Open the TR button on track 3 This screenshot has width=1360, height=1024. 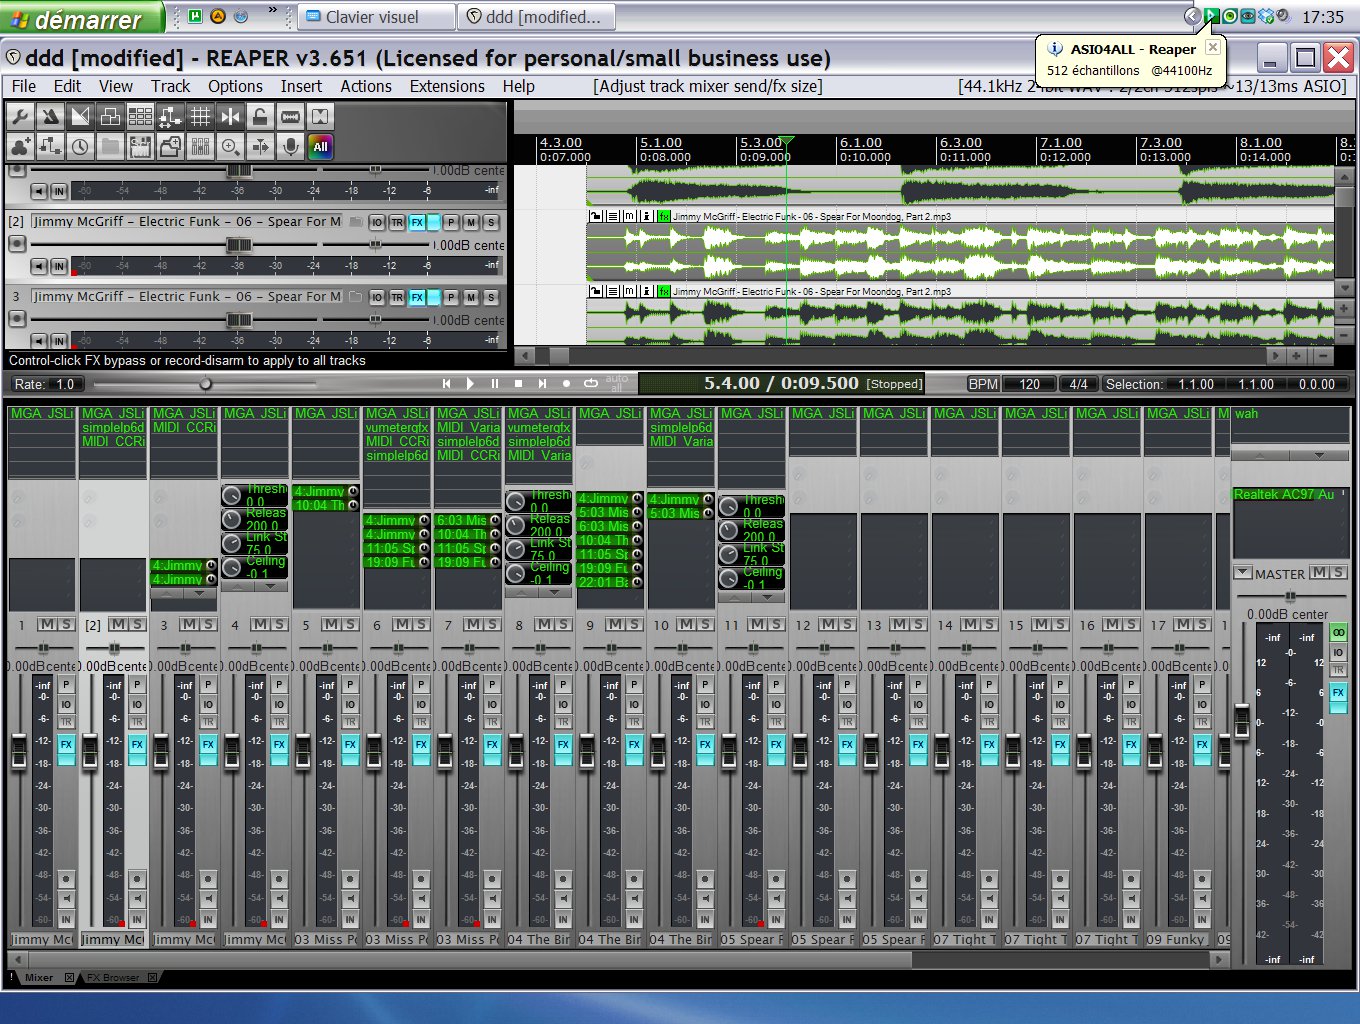(397, 297)
